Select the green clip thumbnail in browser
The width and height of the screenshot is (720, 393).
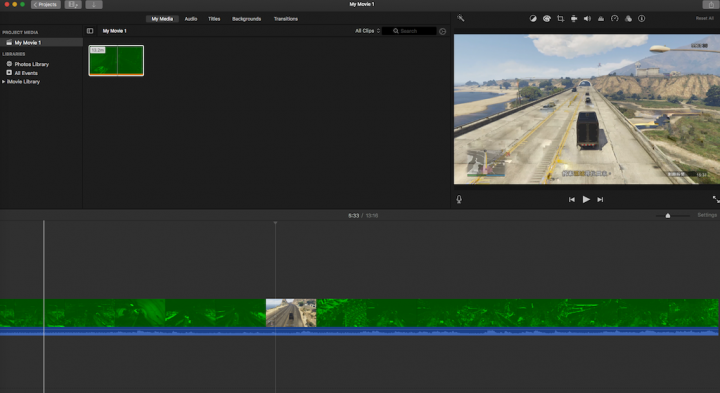[116, 60]
